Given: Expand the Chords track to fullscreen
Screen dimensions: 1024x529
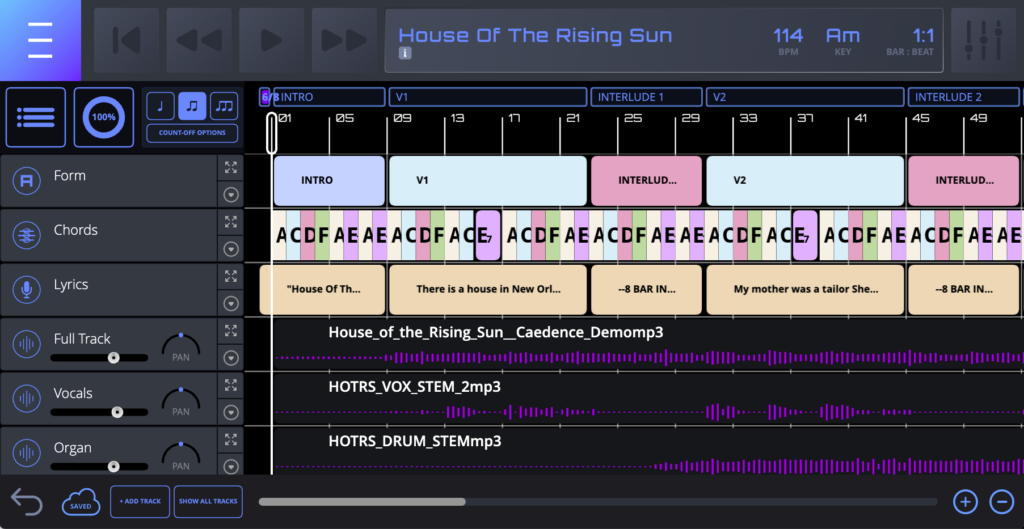Looking at the screenshot, I should tap(231, 221).
